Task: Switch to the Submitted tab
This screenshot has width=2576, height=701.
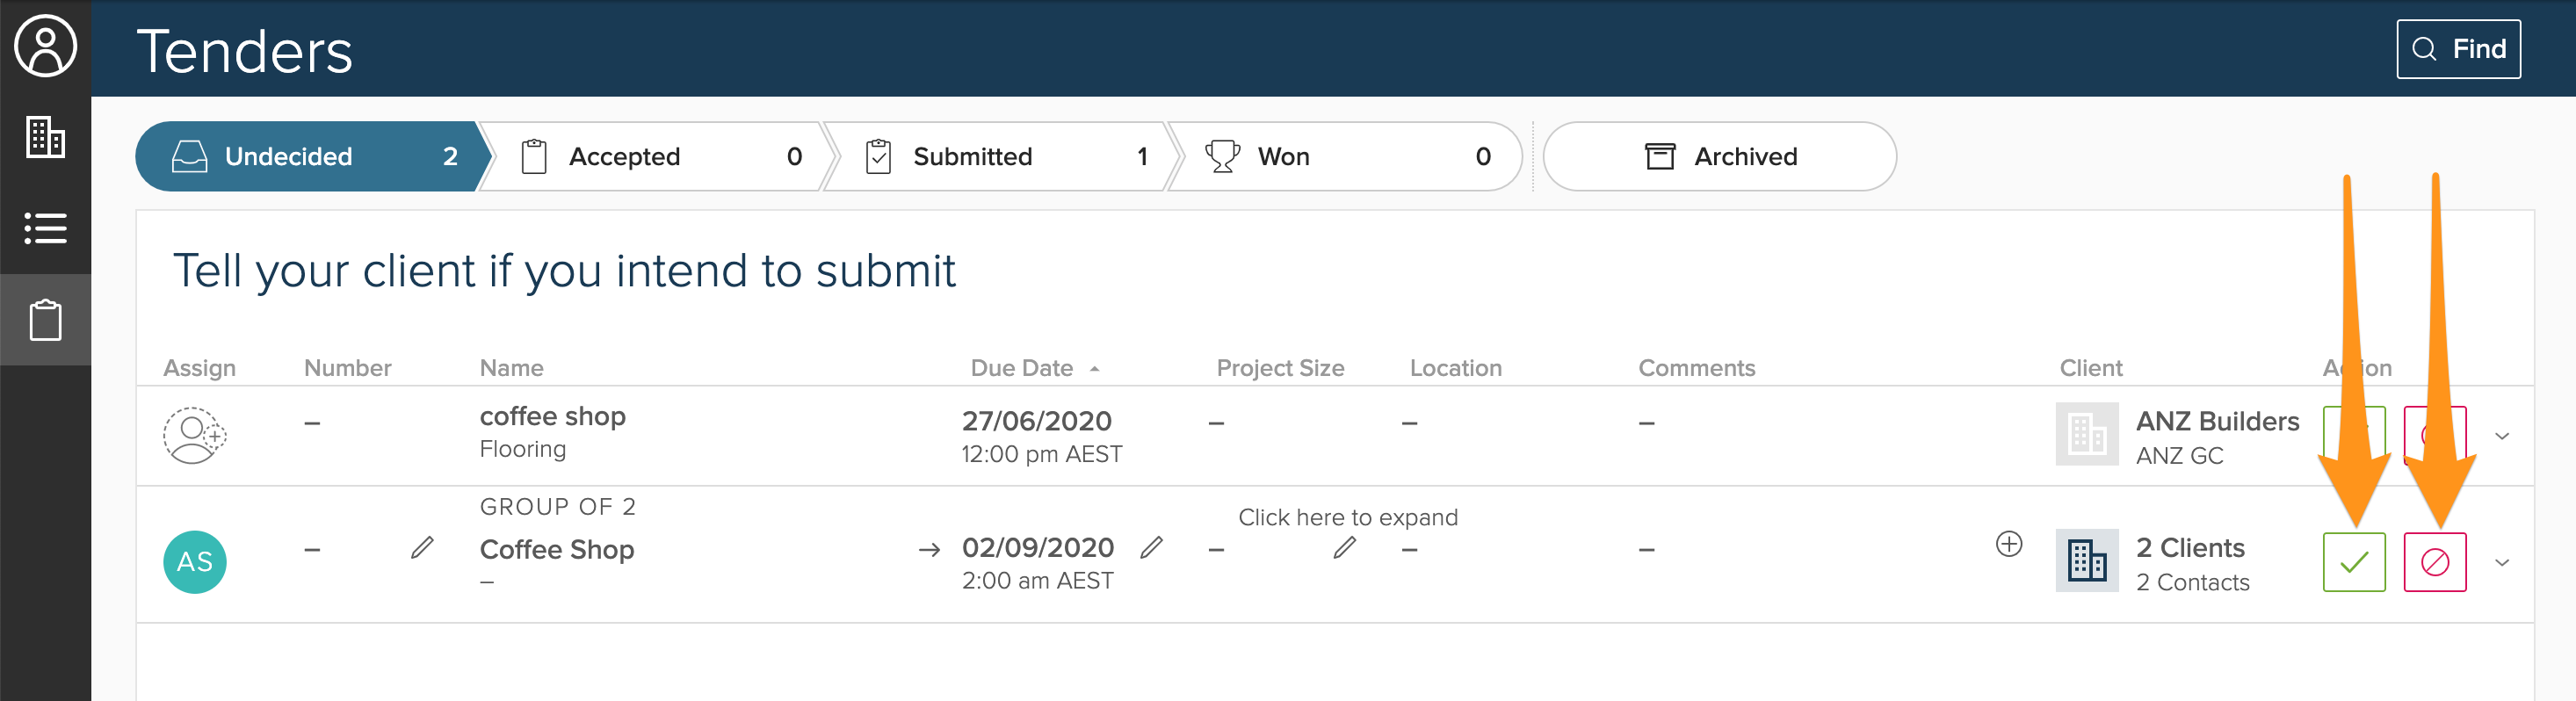Action: 1004,157
